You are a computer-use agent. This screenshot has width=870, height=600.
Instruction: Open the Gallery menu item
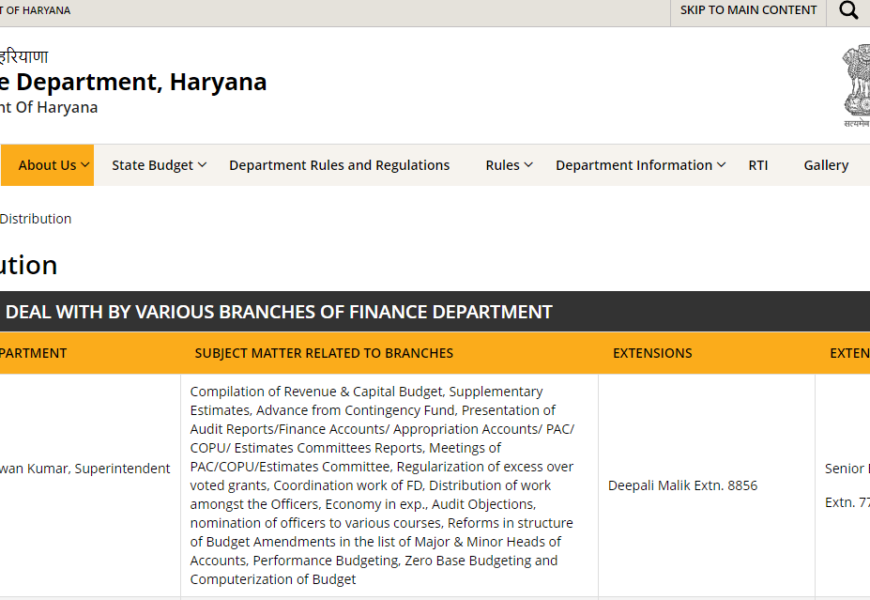[825, 165]
